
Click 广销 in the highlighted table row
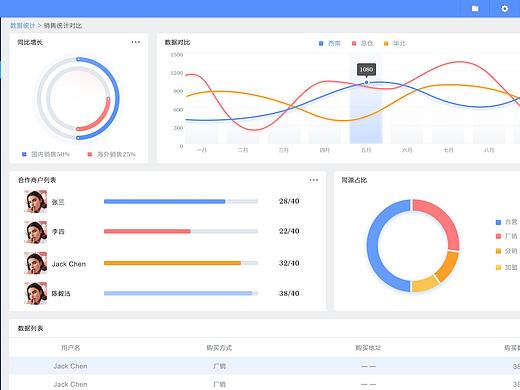(x=219, y=366)
